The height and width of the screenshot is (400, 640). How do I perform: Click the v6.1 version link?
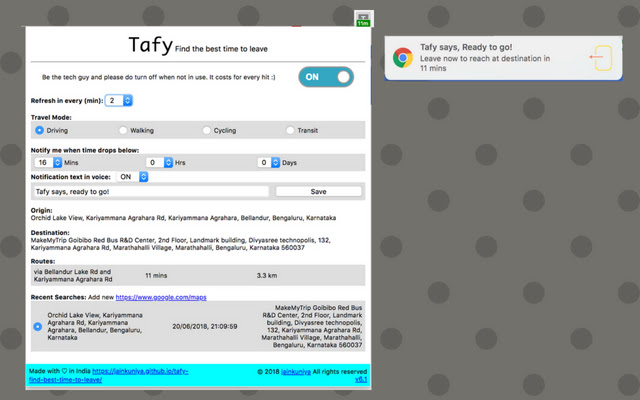(361, 379)
